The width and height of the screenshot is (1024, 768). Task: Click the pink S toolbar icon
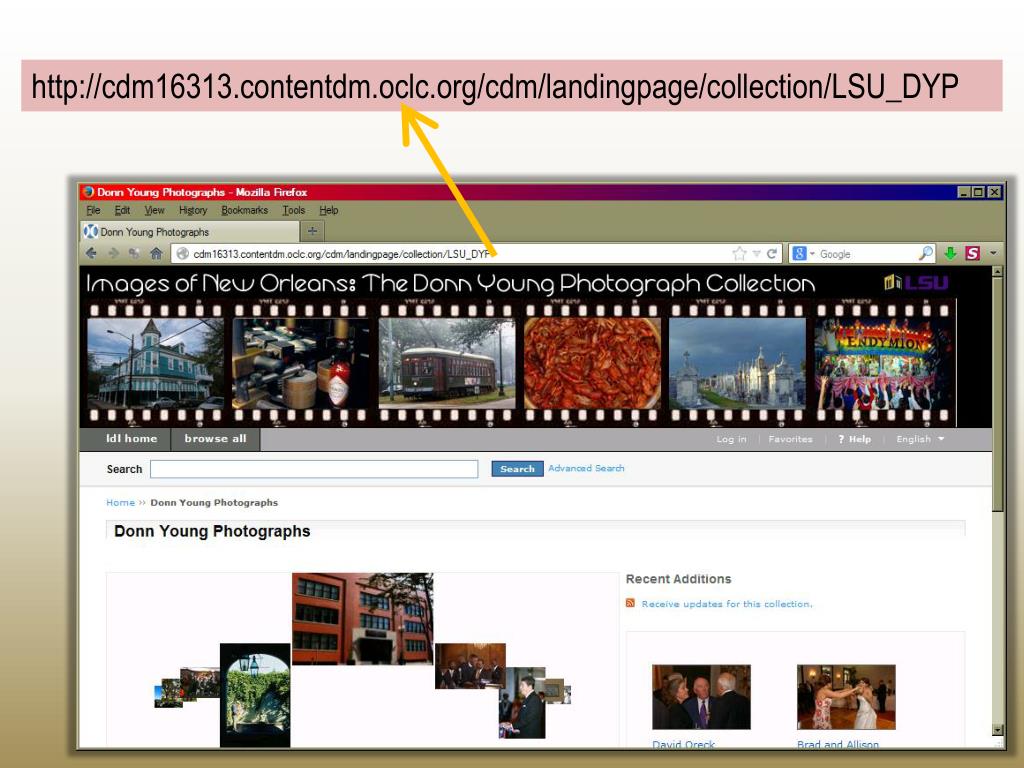click(972, 253)
